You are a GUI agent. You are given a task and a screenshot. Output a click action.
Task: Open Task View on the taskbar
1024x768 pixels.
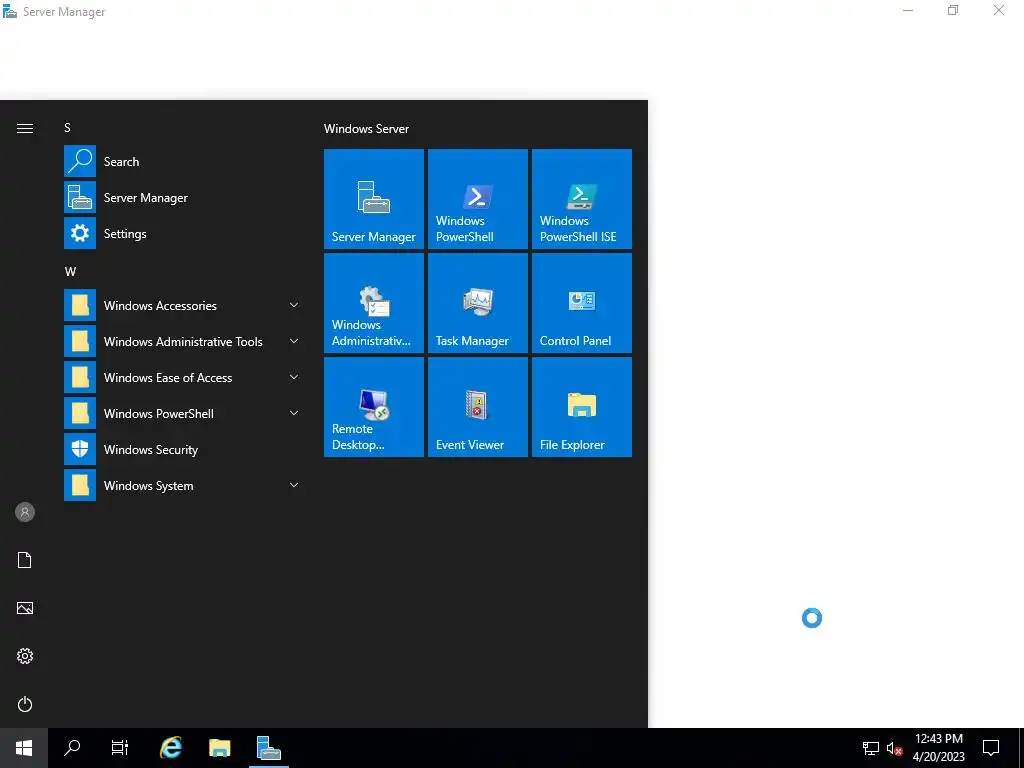tap(120, 748)
